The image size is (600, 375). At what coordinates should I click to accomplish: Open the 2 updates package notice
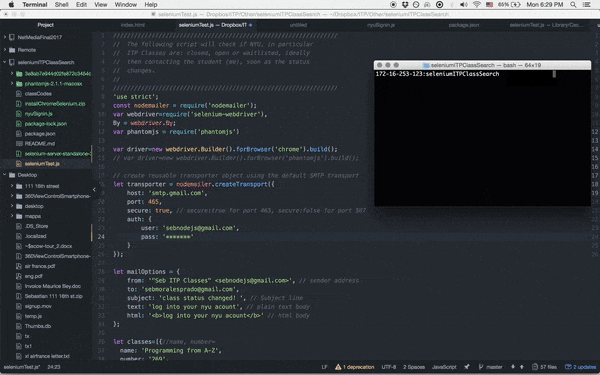tap(580, 367)
